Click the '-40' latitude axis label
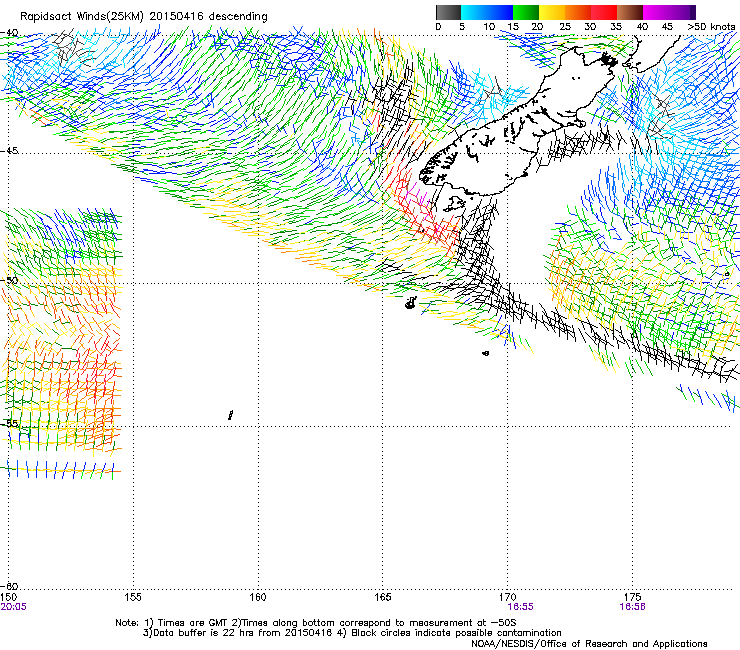The image size is (740, 650). pos(9,33)
